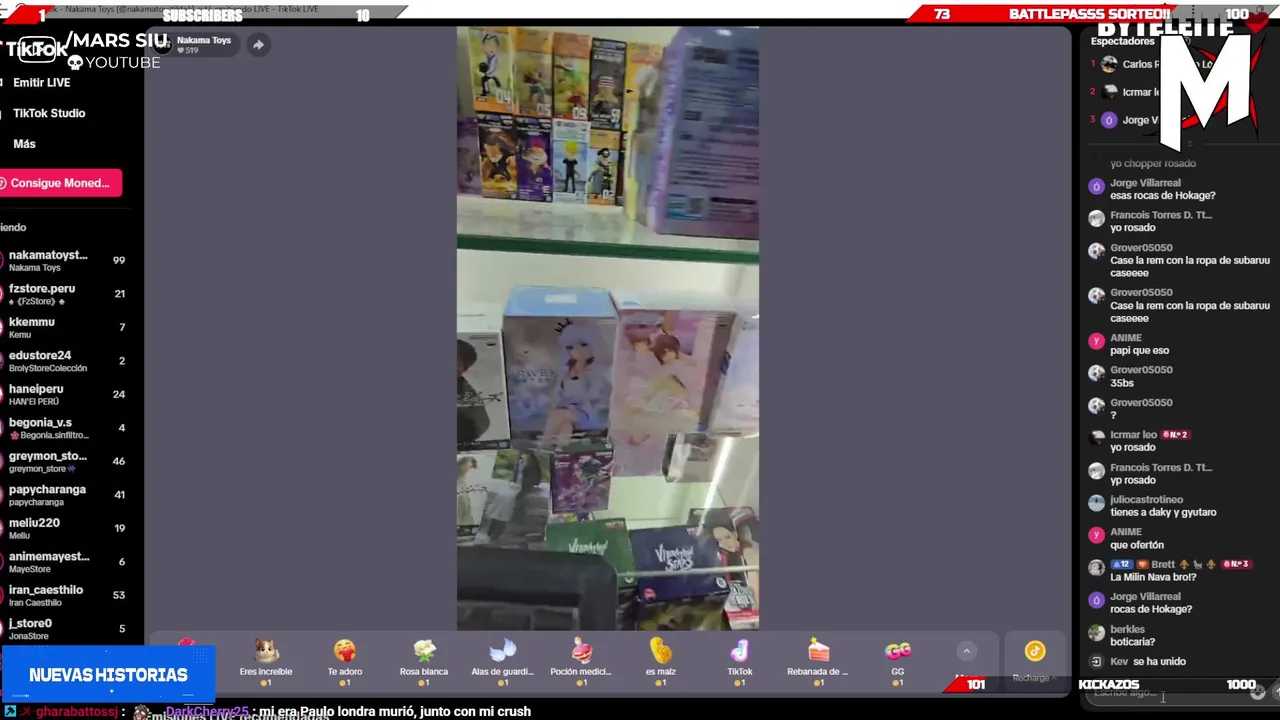Click Grover05050's 35bs comment
Viewport: 1280px width, 720px height.
(1122, 383)
